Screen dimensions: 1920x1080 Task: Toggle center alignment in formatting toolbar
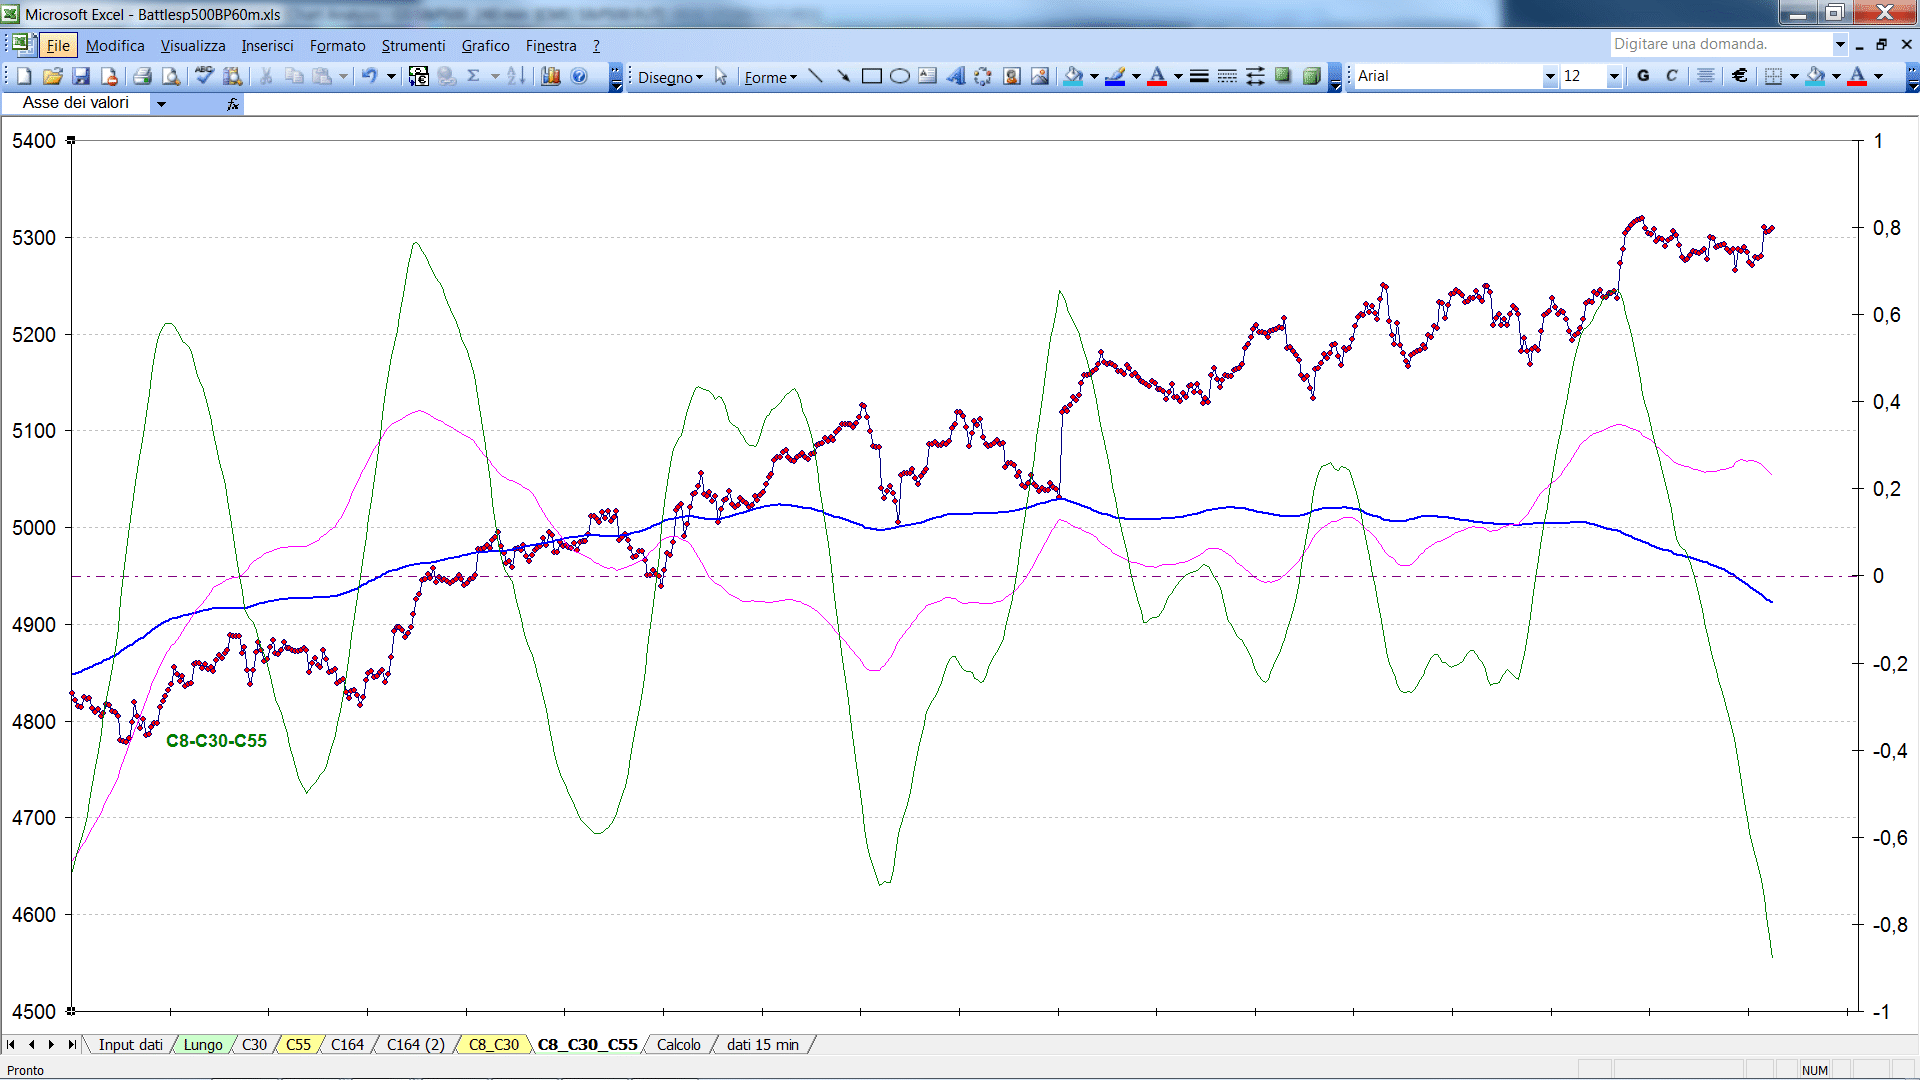(1706, 76)
